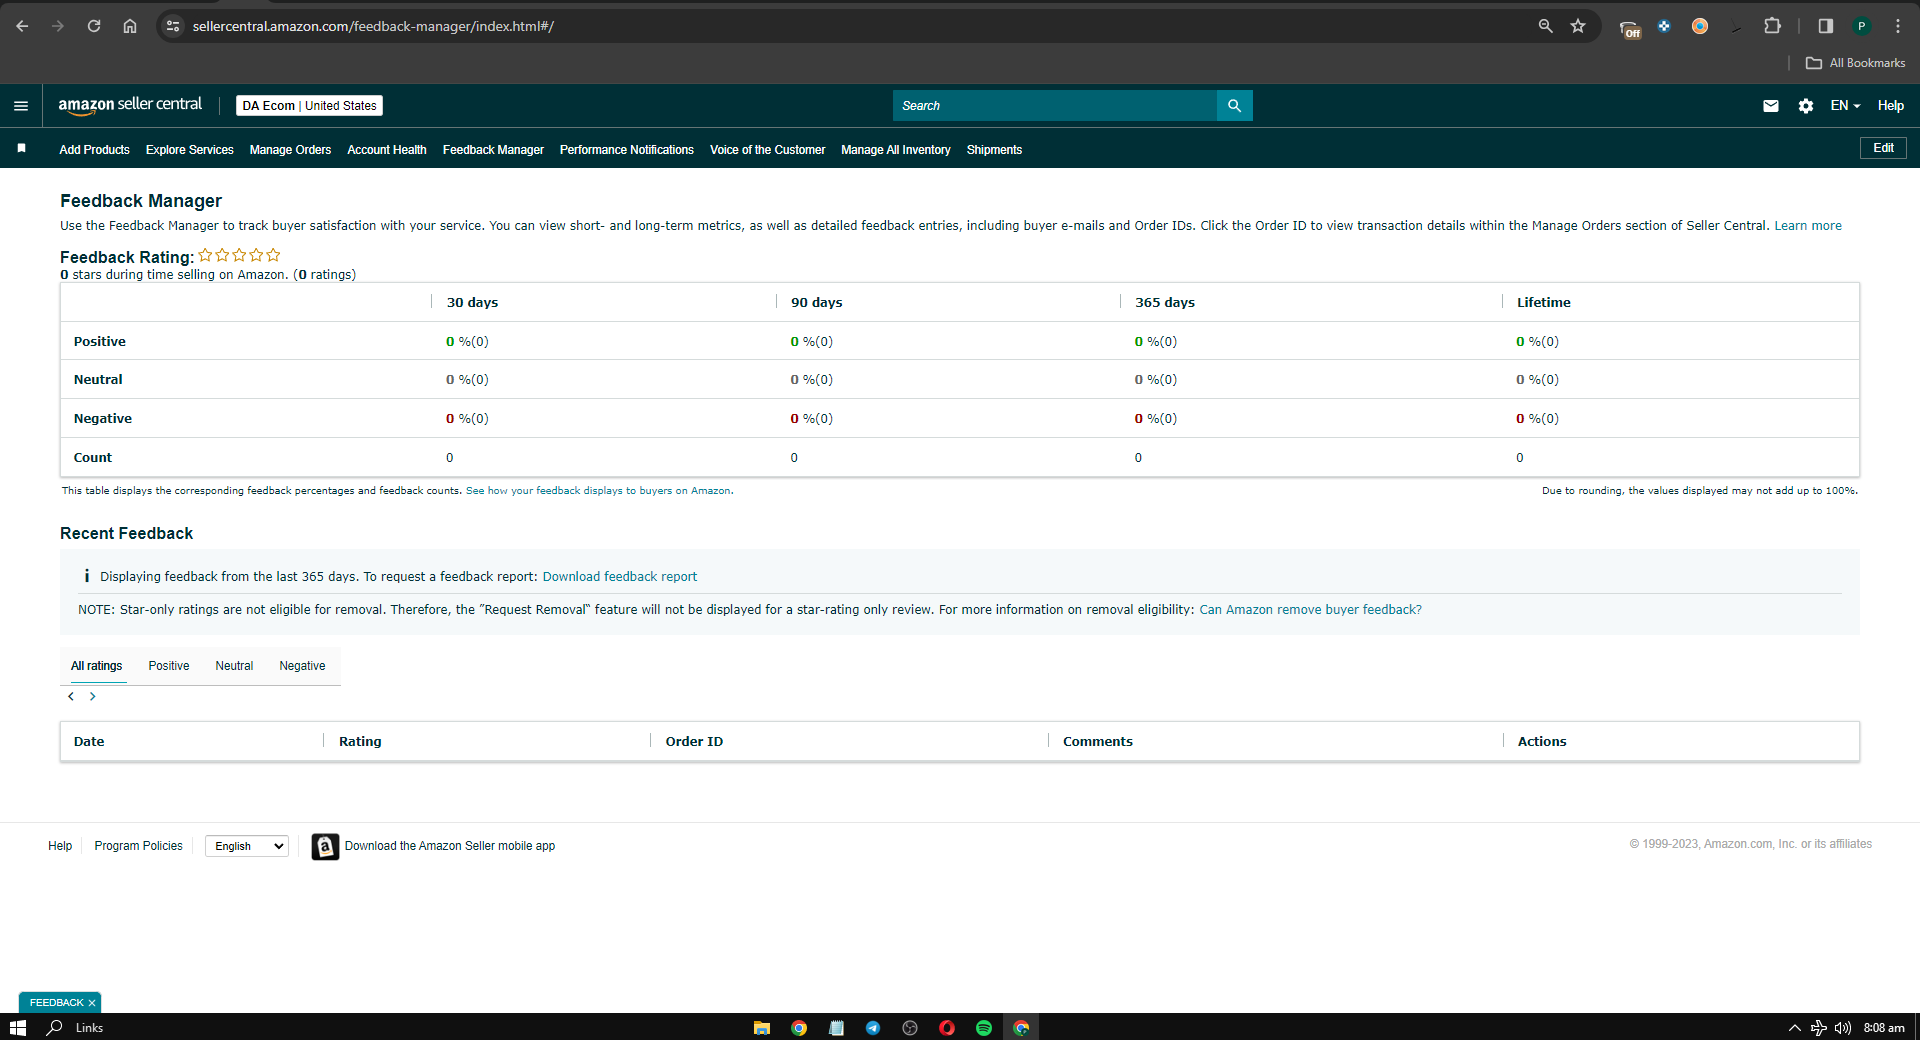
Task: Open Chrome three-dot menu
Action: (1897, 26)
